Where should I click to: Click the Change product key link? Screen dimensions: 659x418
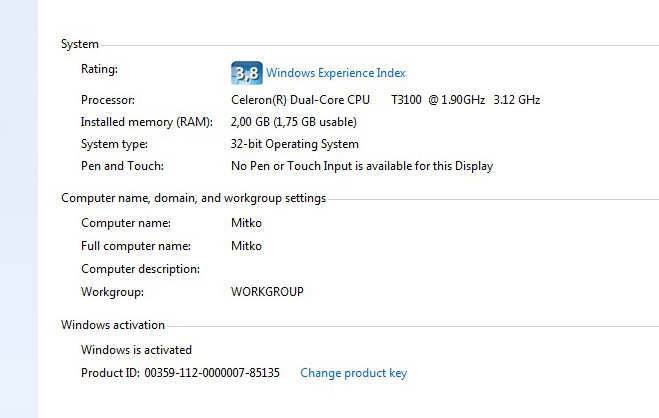coord(353,373)
